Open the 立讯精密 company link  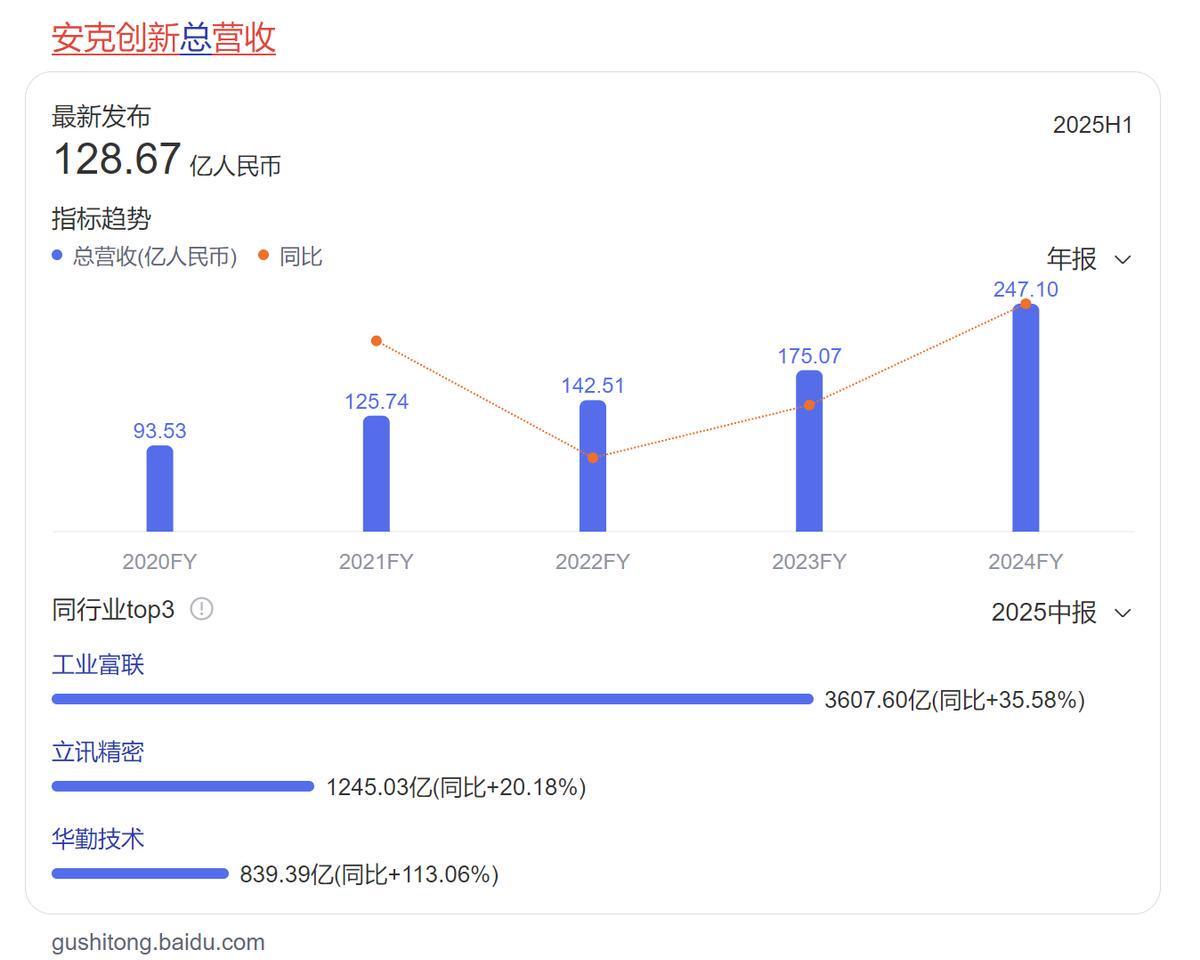pos(98,752)
